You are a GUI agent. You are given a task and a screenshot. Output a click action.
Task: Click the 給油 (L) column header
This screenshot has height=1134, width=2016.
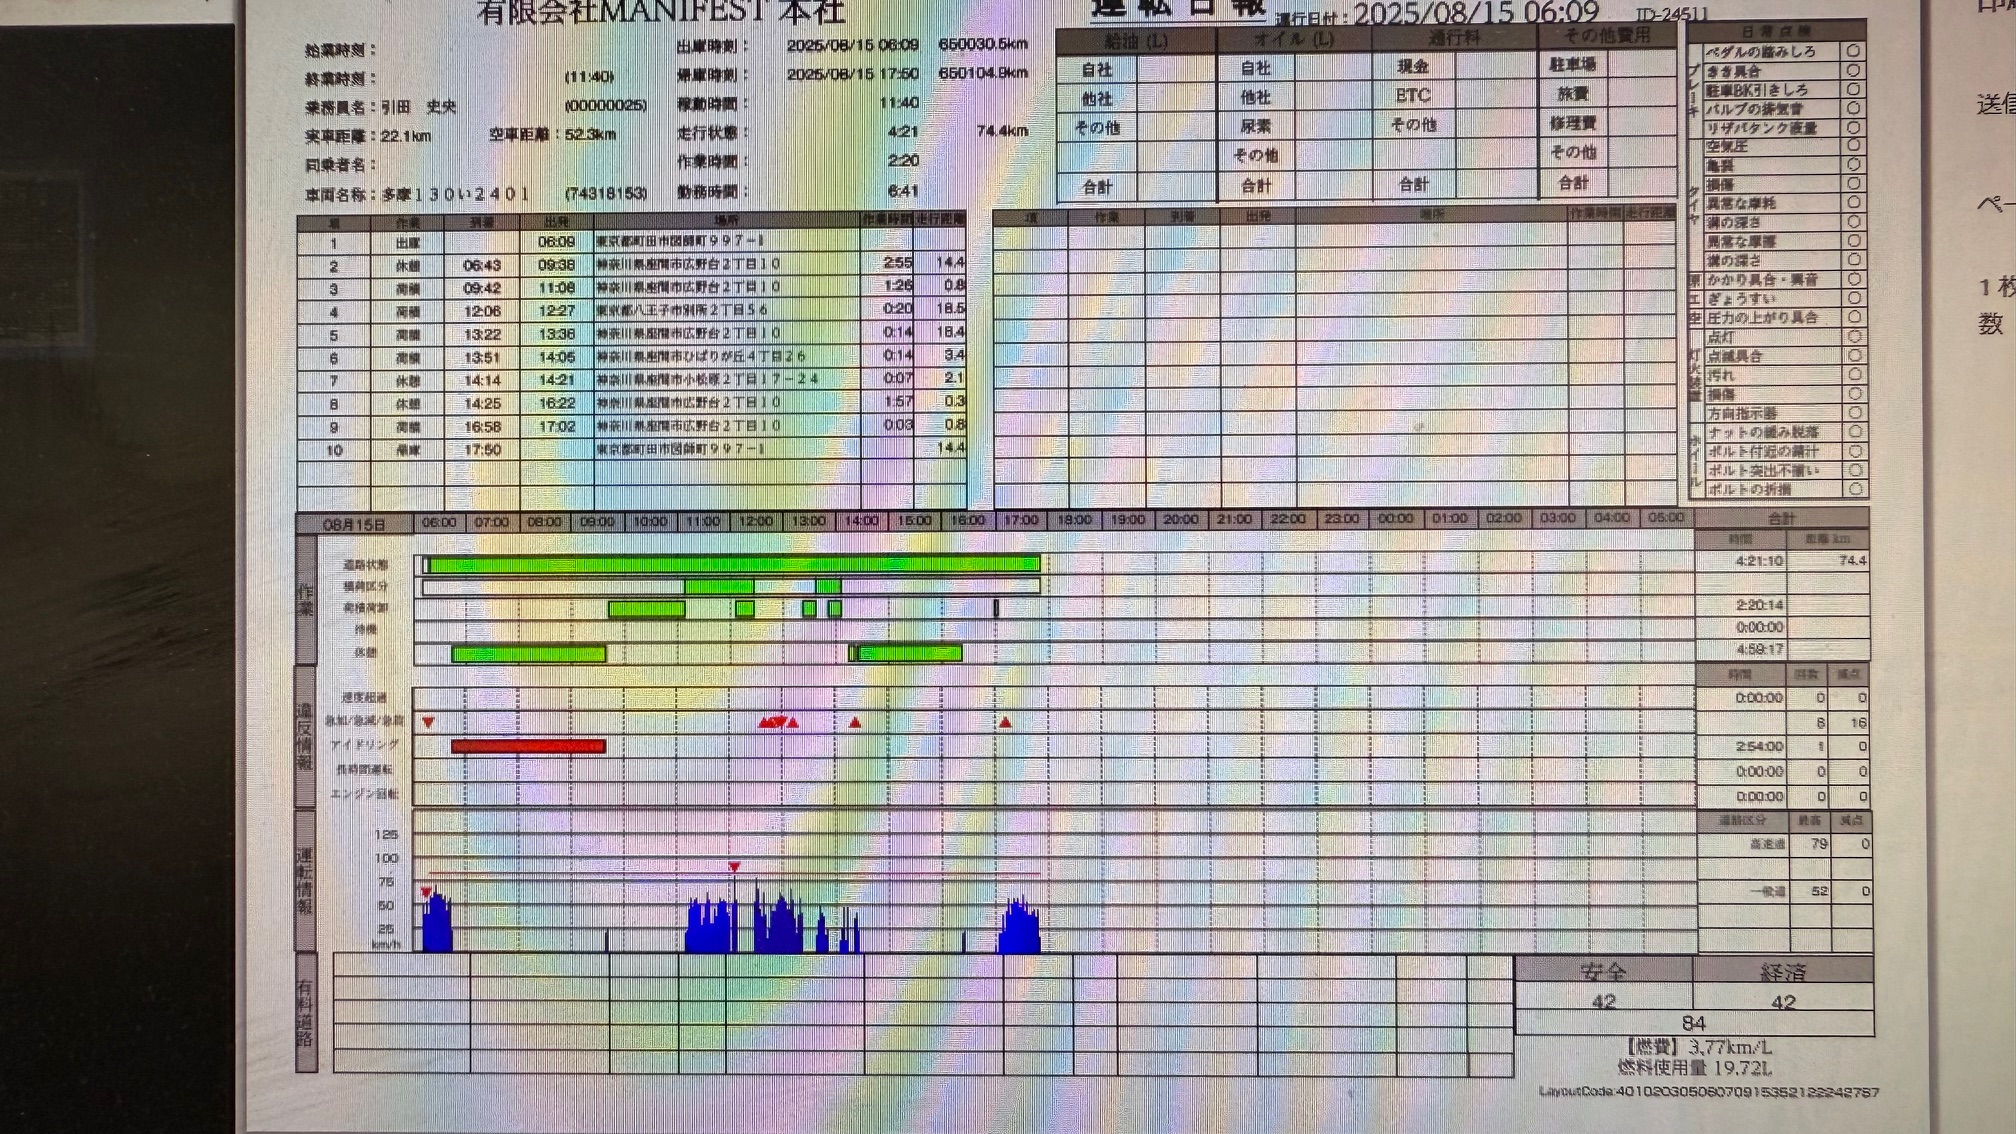point(1136,42)
